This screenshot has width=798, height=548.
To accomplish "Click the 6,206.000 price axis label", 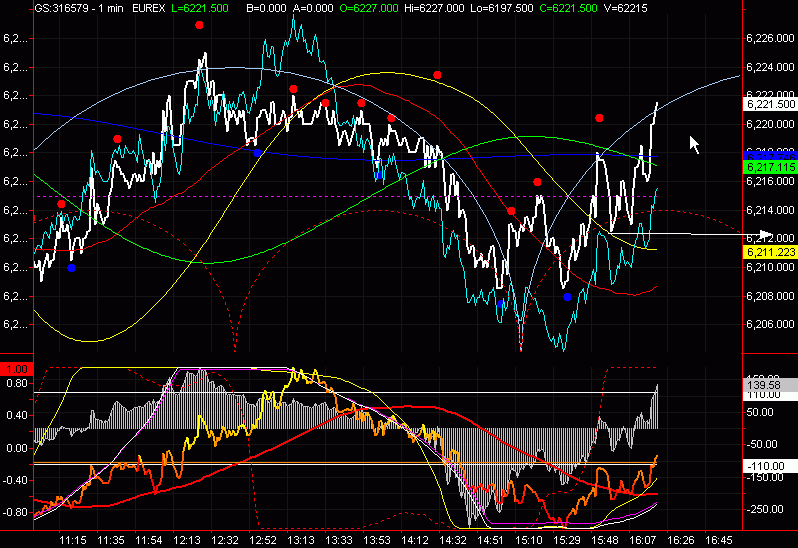I will 770,324.
